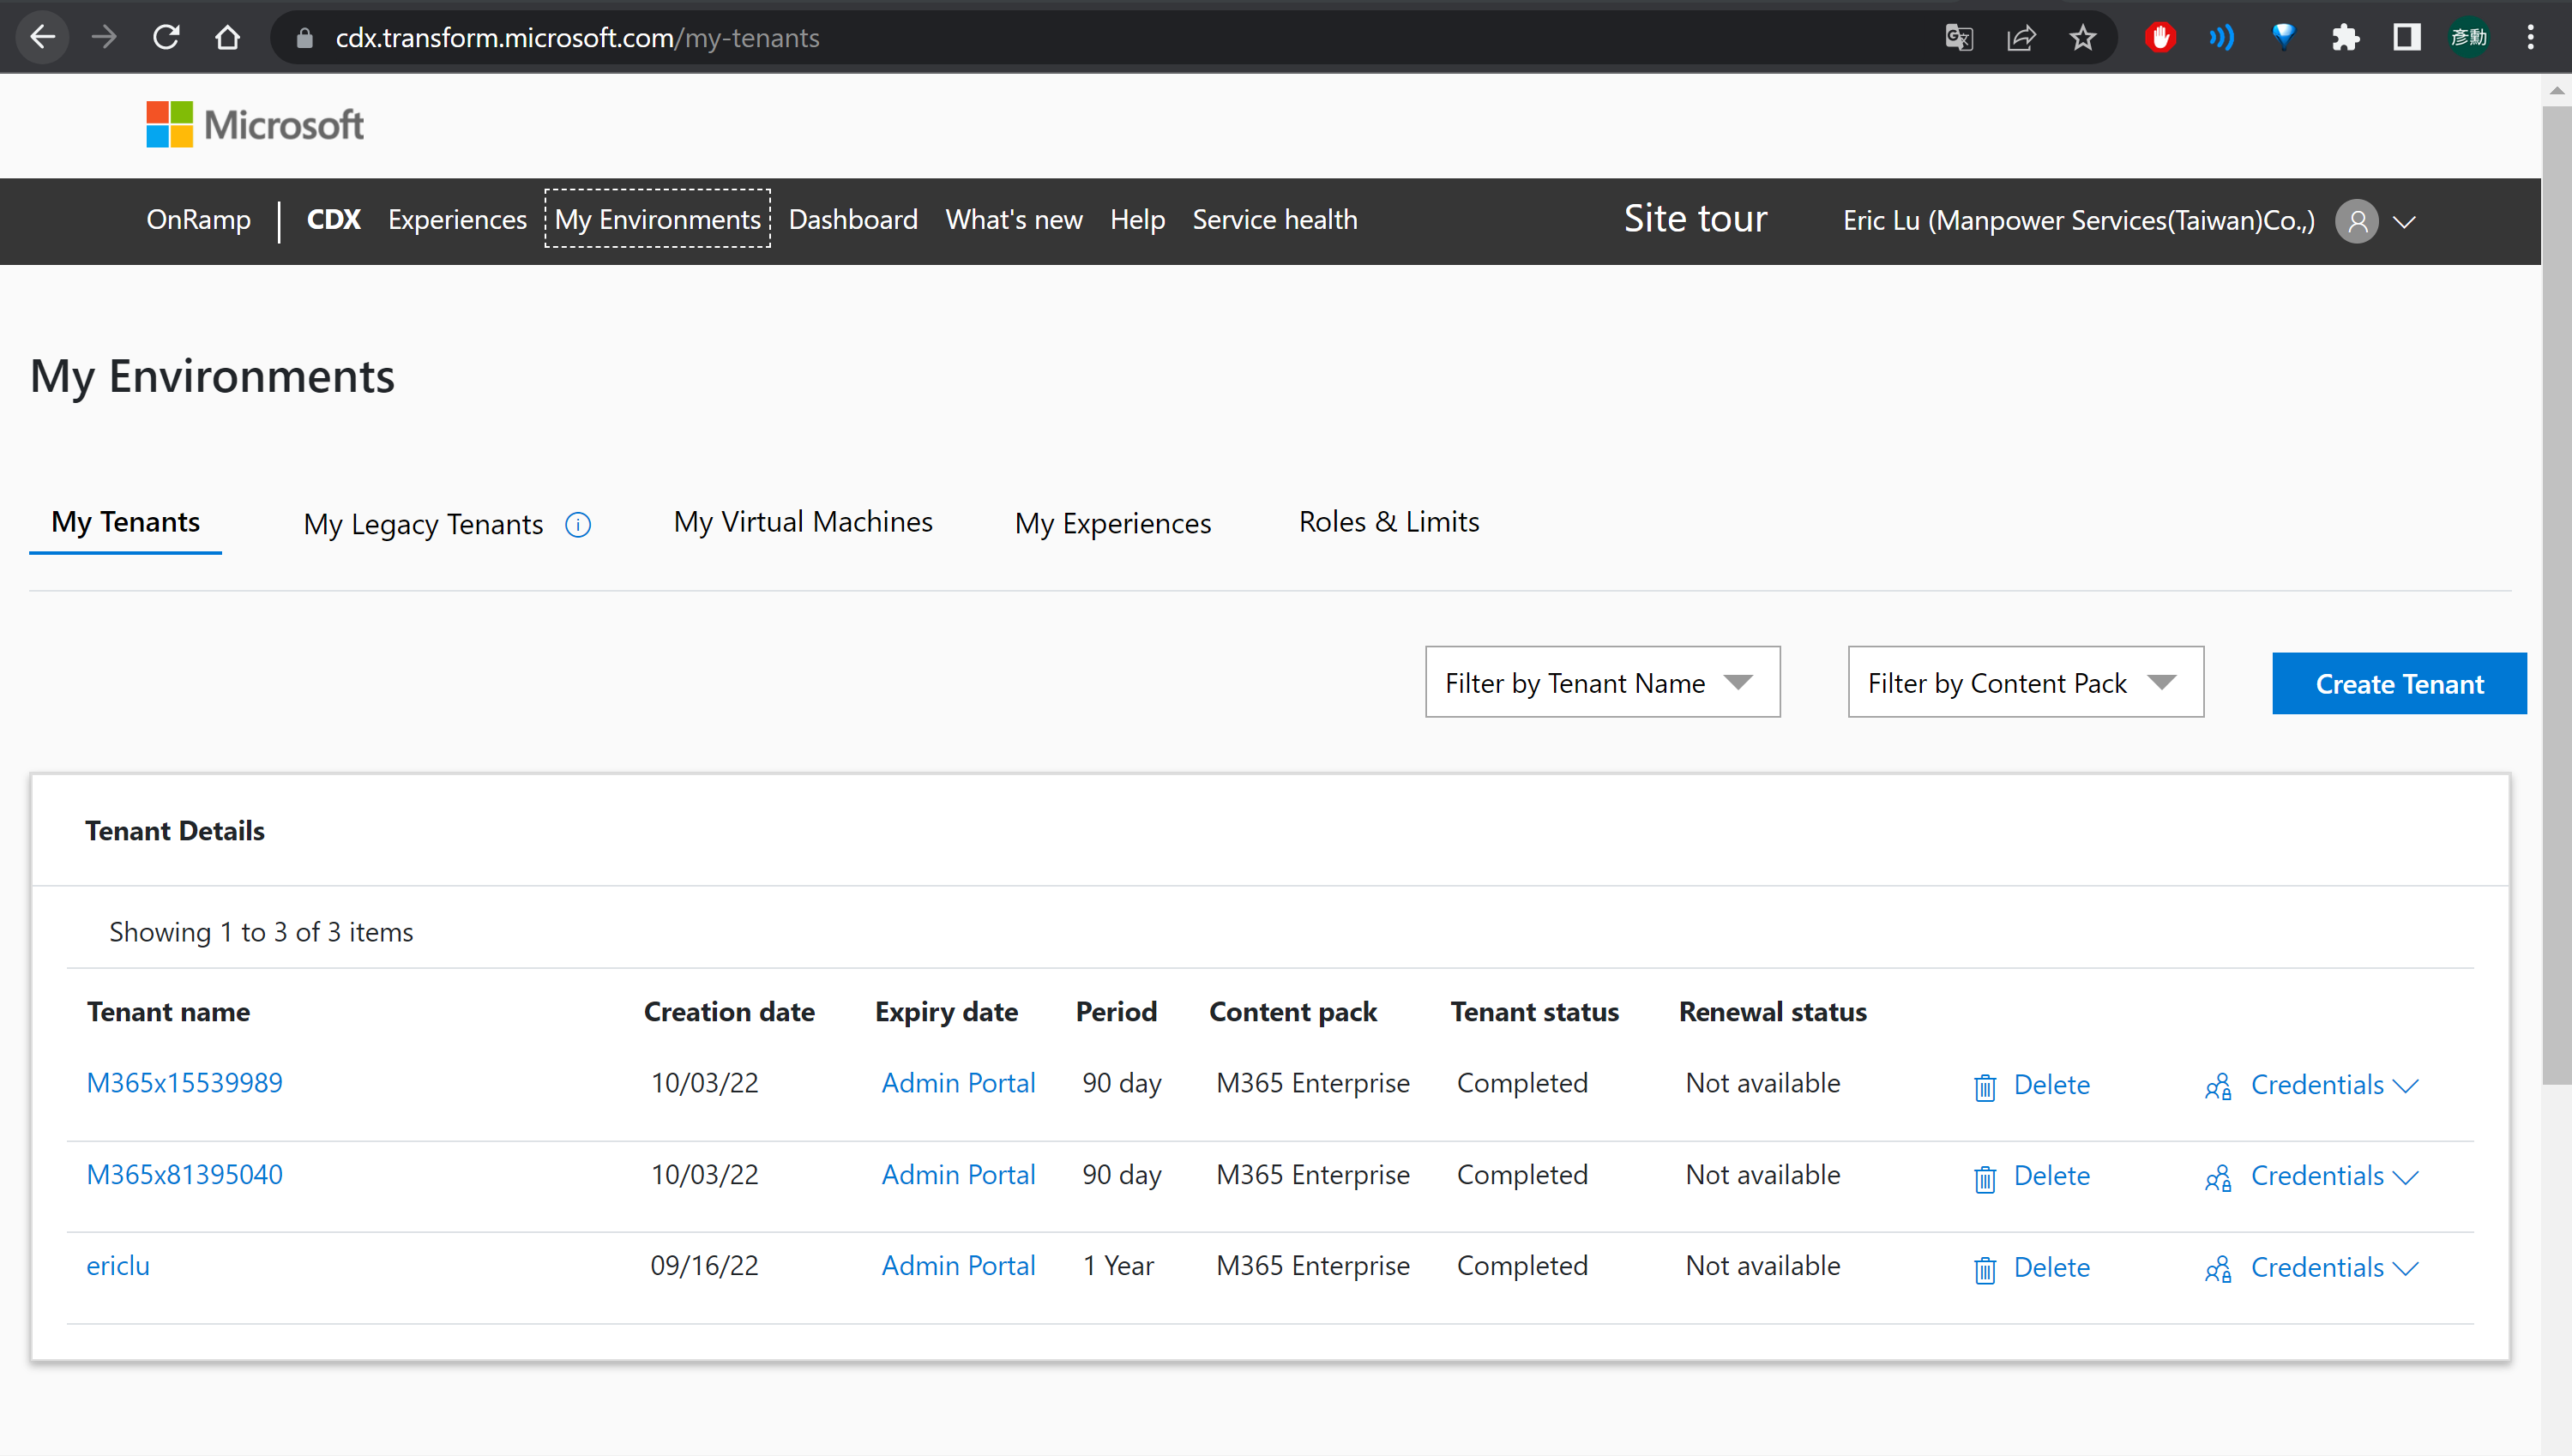Click the user avatar icon in the navigation bar

pos(2356,220)
